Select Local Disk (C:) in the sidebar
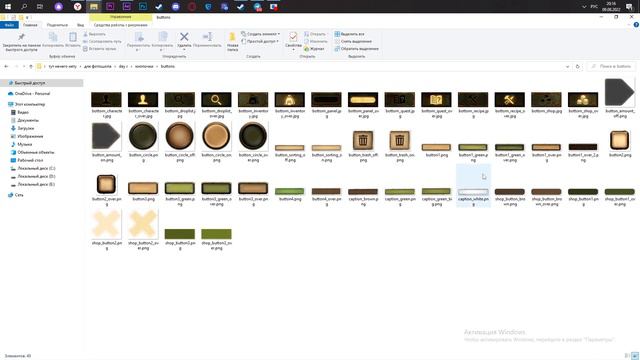Viewport: 640px width, 360px height. coord(36,168)
